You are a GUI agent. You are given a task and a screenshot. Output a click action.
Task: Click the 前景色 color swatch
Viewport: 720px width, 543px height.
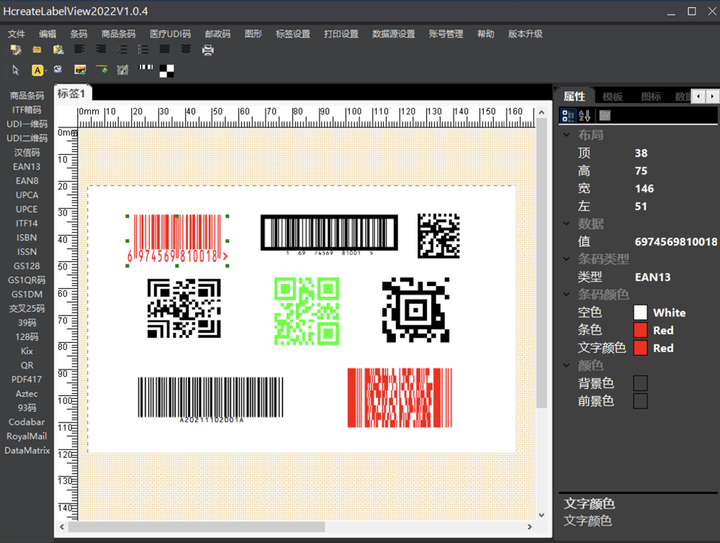[640, 401]
